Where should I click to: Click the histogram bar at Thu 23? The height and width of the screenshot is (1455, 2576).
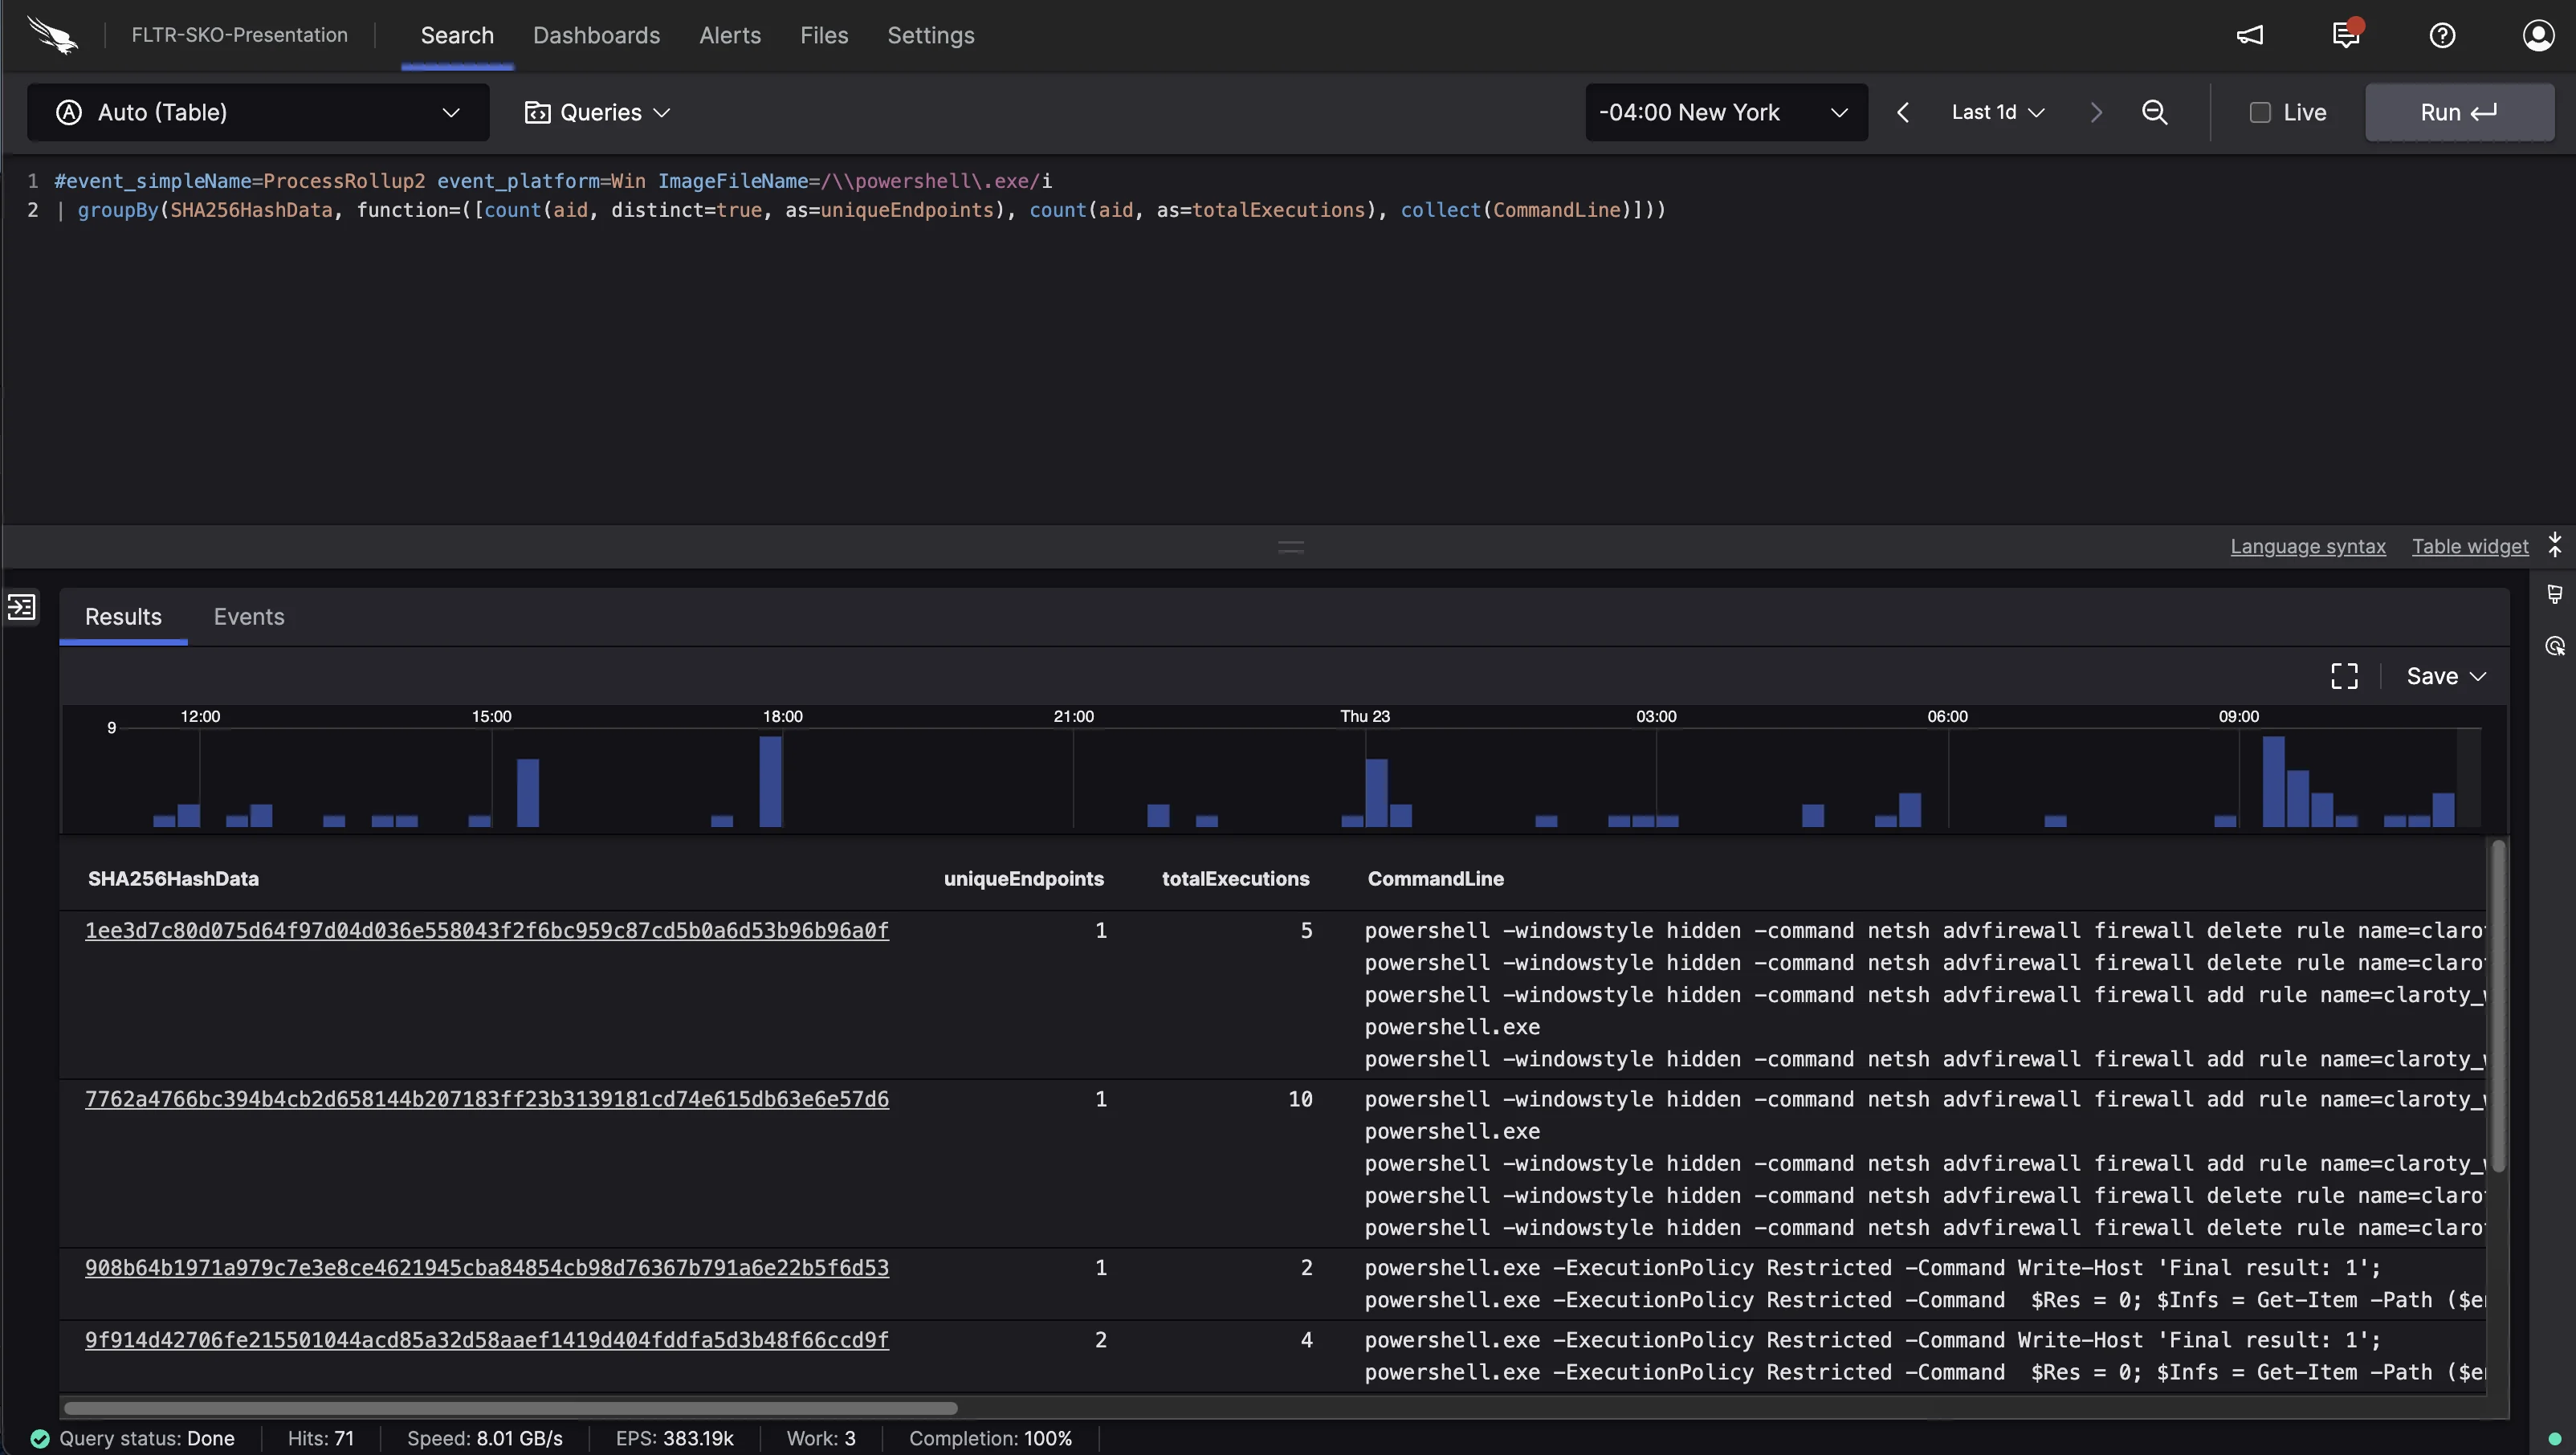1376,792
